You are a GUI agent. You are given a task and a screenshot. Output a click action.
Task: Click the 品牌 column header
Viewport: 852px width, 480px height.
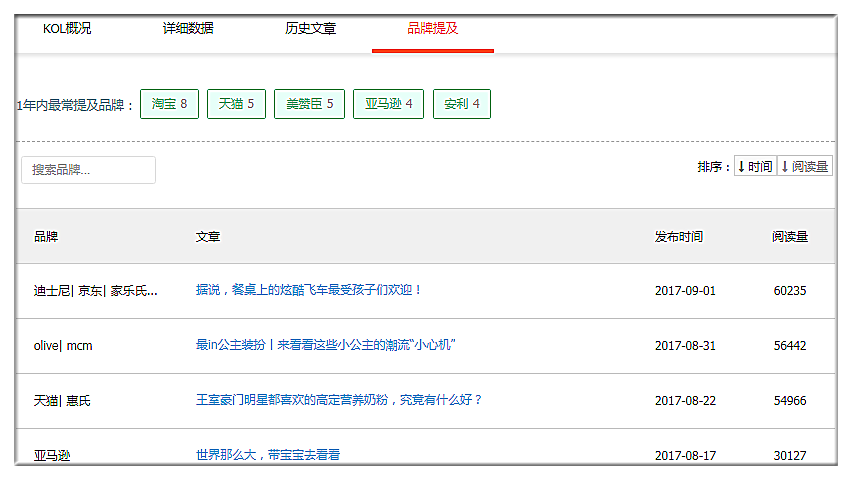[46, 237]
